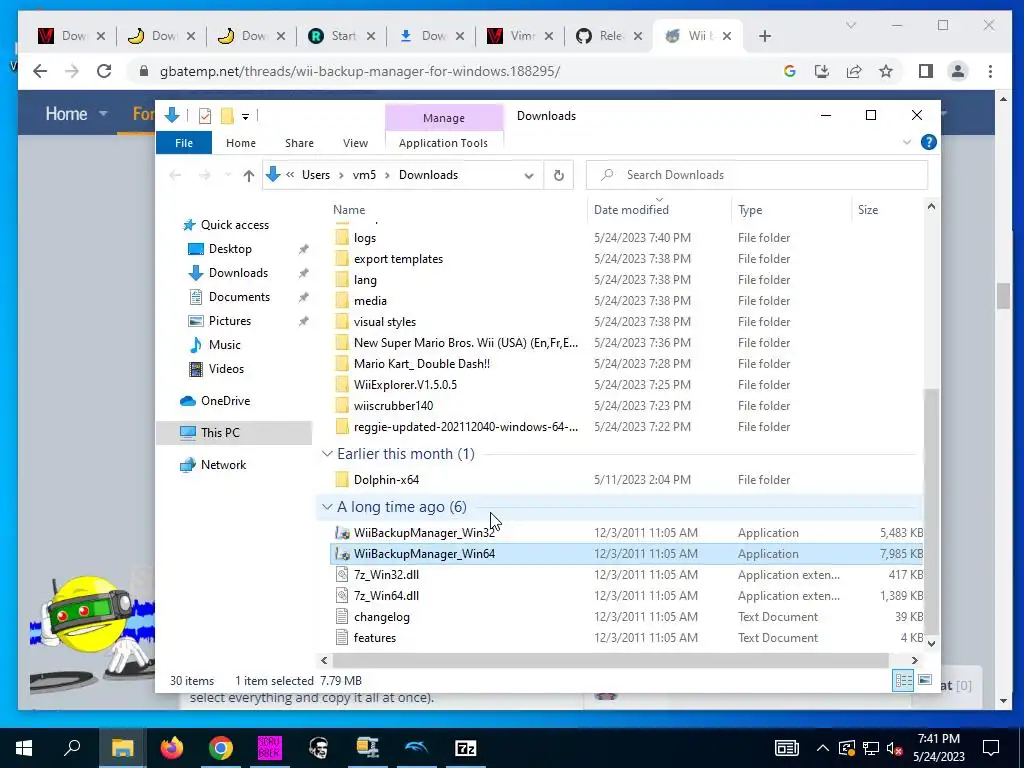
Task: Select the WiiBackupManager_Win32 application
Action: 424,533
